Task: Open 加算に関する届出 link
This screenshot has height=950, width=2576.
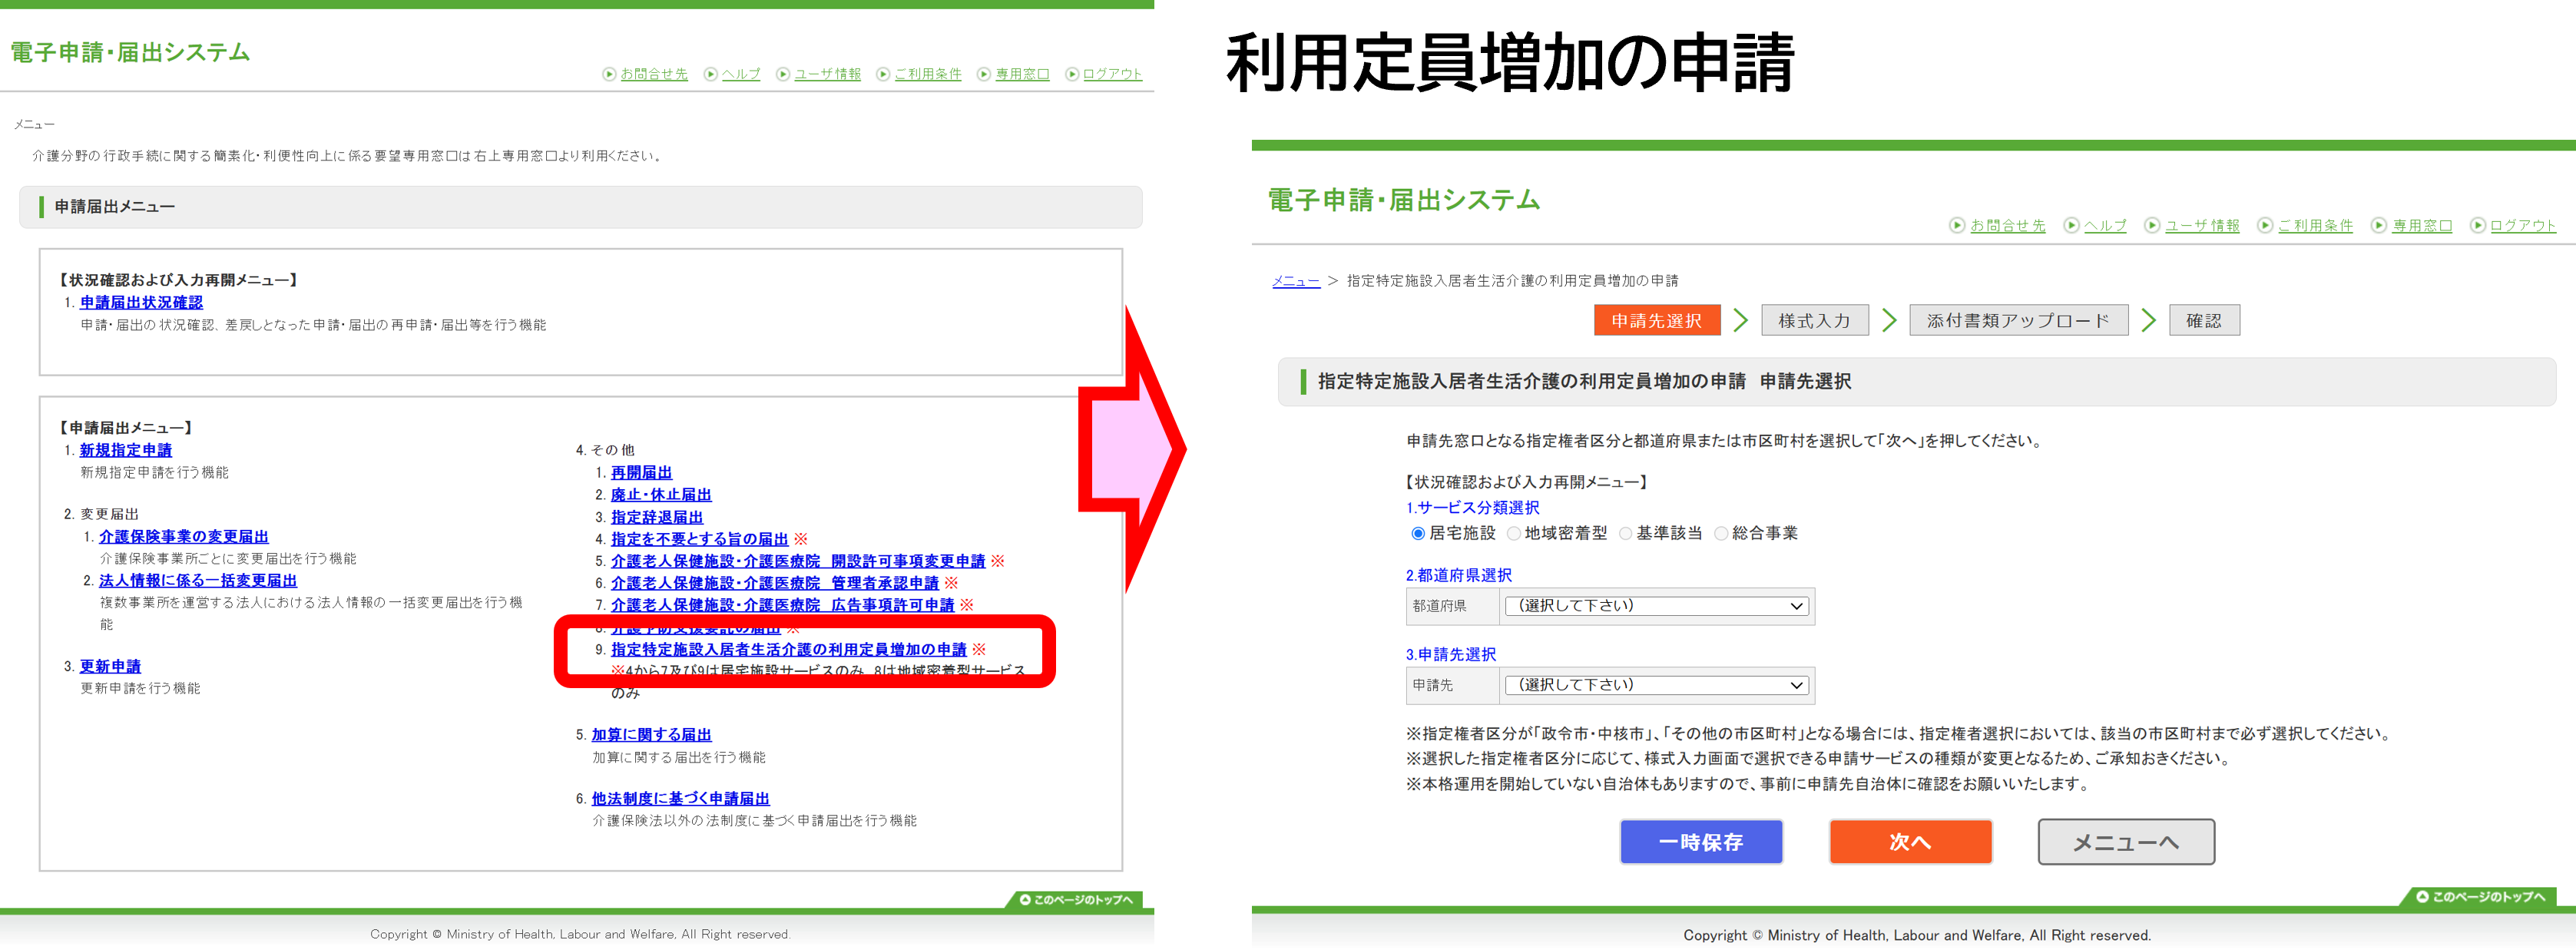Action: (651, 735)
